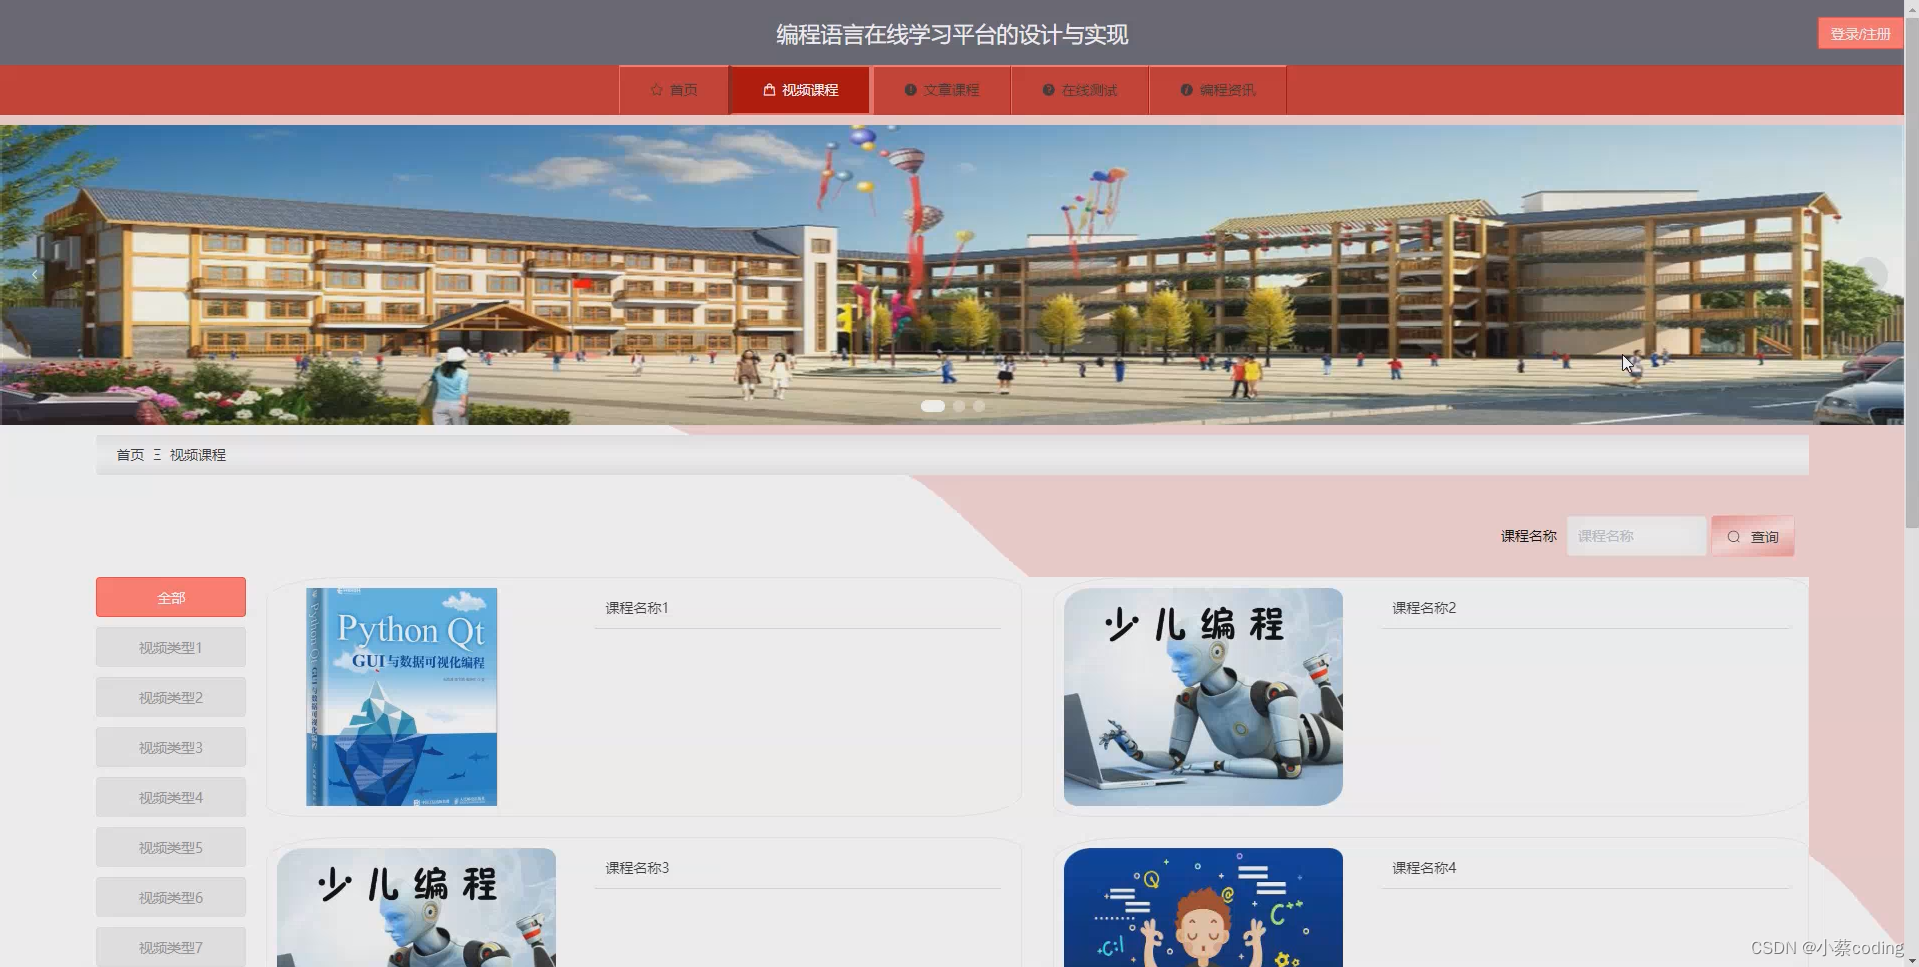
Task: Filter by 视频类型6
Action: coord(171,897)
